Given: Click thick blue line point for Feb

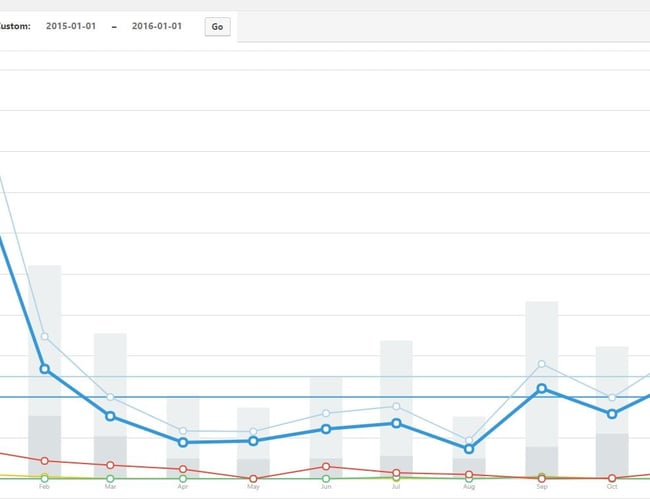Looking at the screenshot, I should tap(44, 369).
